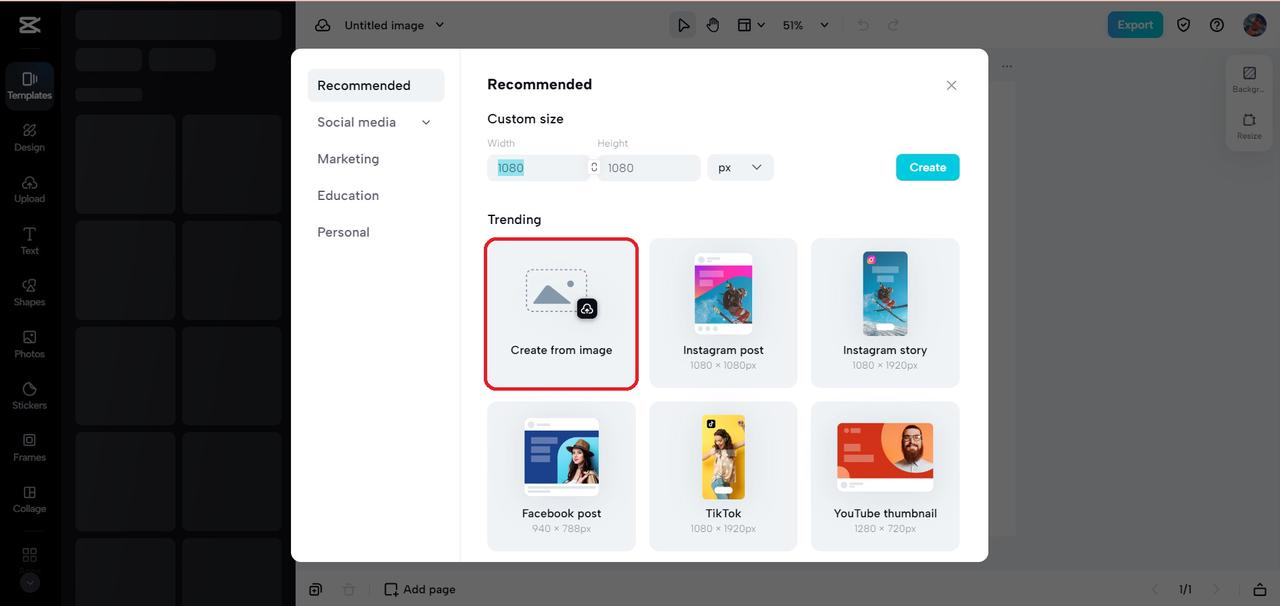Open the Photos sidebar panel
Screen dimensions: 1280x606
(x=29, y=344)
